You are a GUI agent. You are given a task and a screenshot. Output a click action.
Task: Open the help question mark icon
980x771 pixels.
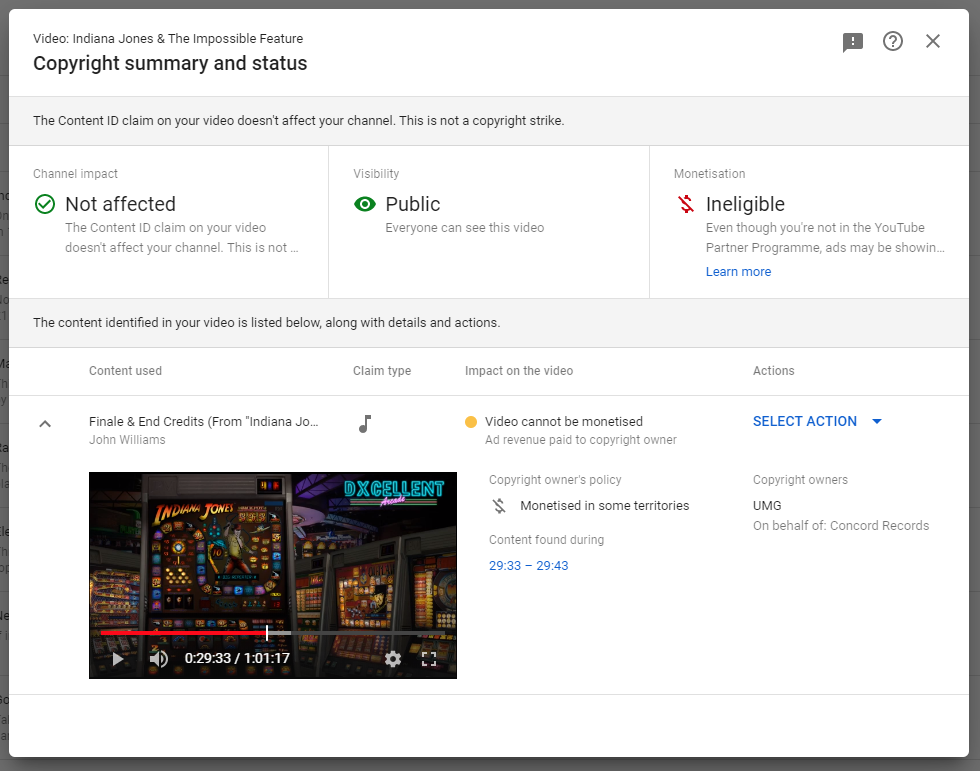(893, 42)
